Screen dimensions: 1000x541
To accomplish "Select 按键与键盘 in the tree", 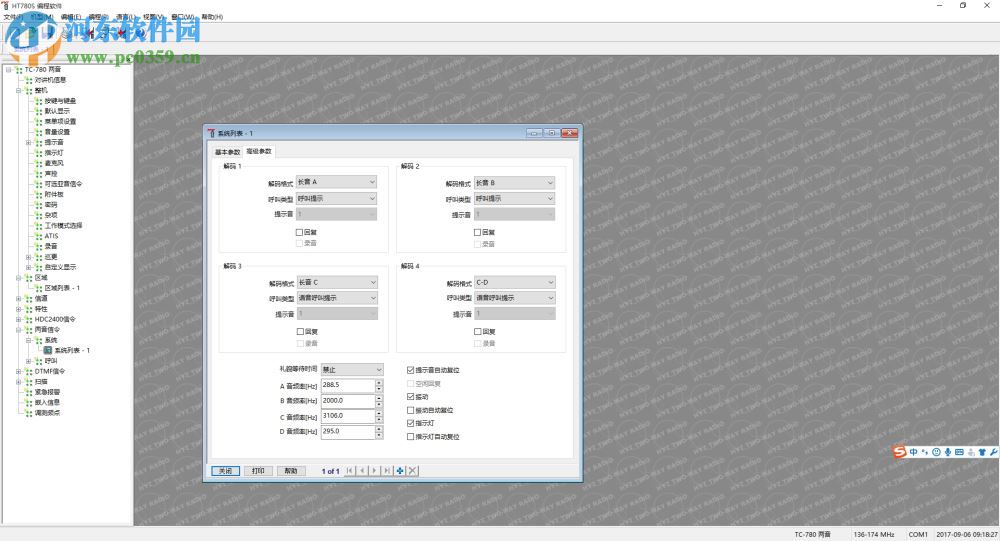I will (x=60, y=101).
